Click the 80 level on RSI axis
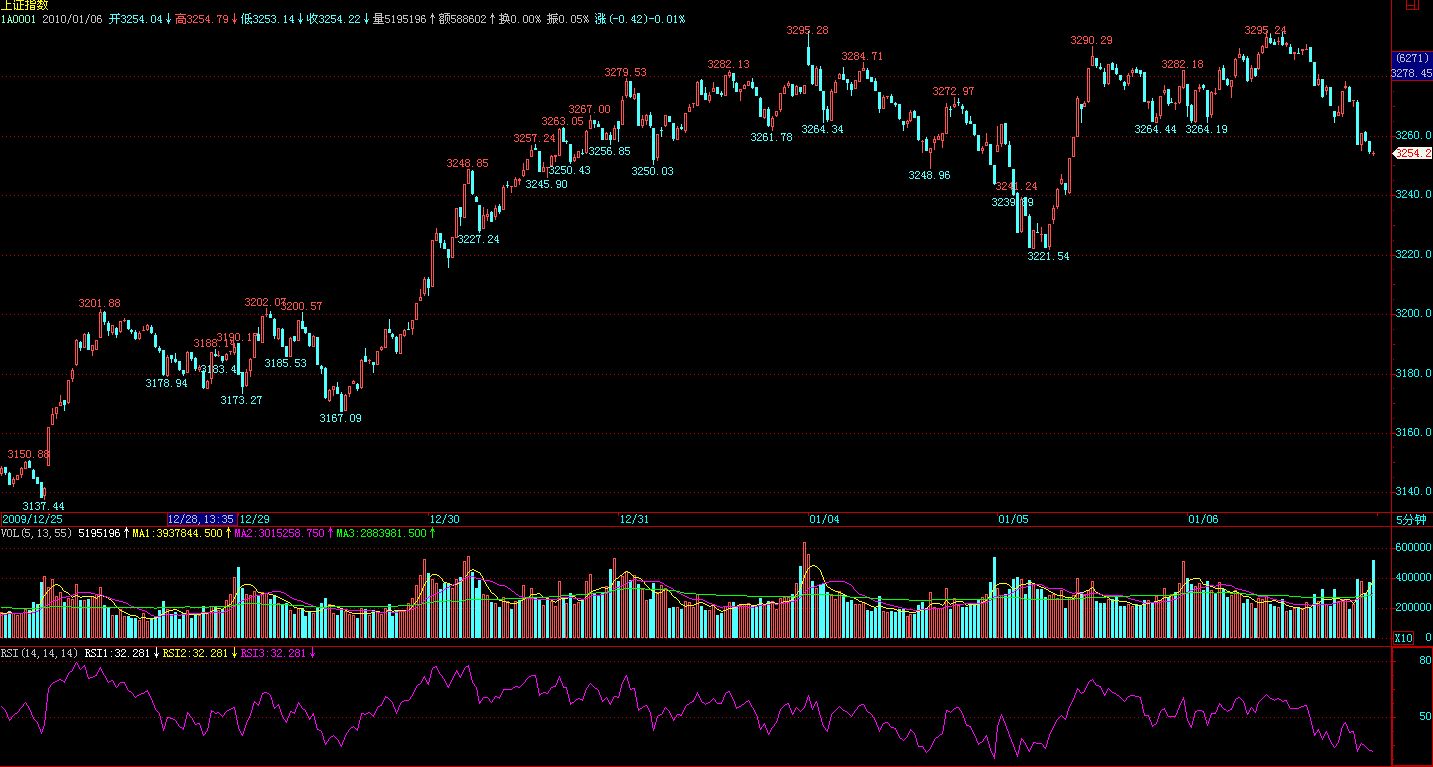This screenshot has height=767, width=1433. 1423,661
